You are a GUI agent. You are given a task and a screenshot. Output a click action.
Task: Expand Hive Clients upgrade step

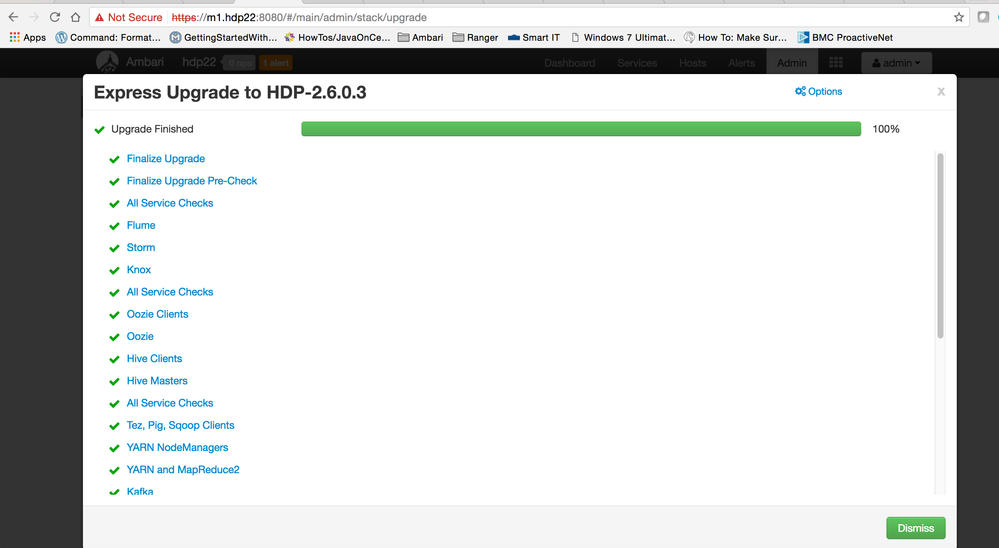click(x=154, y=359)
